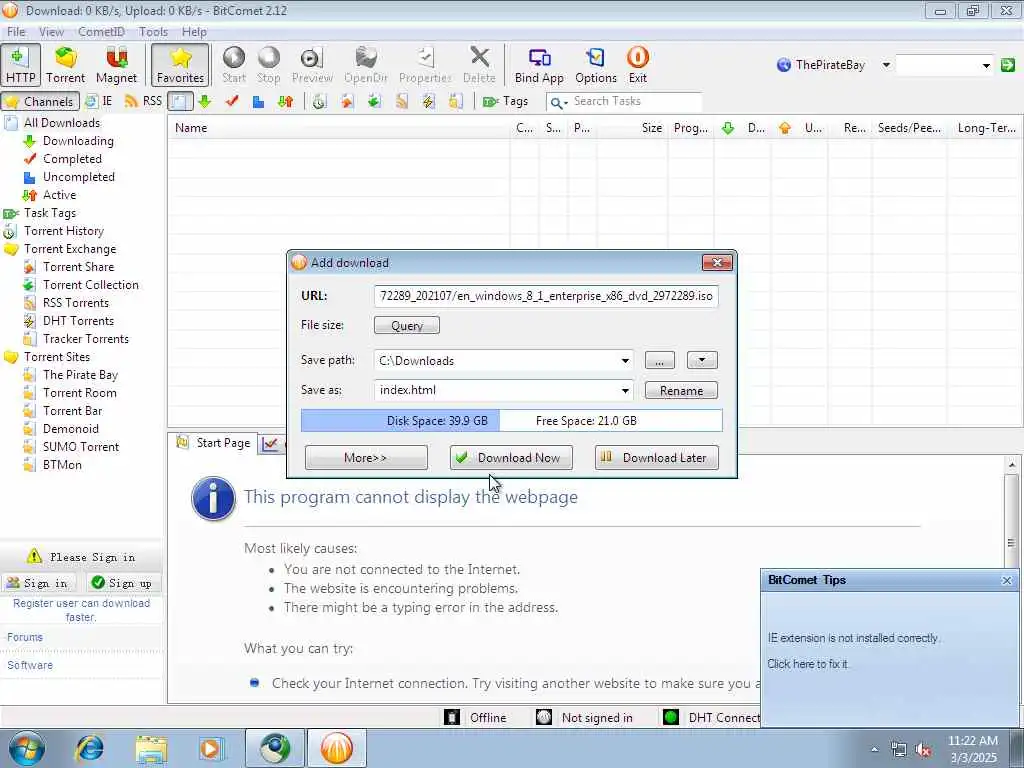Open the Tools menu
This screenshot has width=1024, height=768.
point(153,31)
